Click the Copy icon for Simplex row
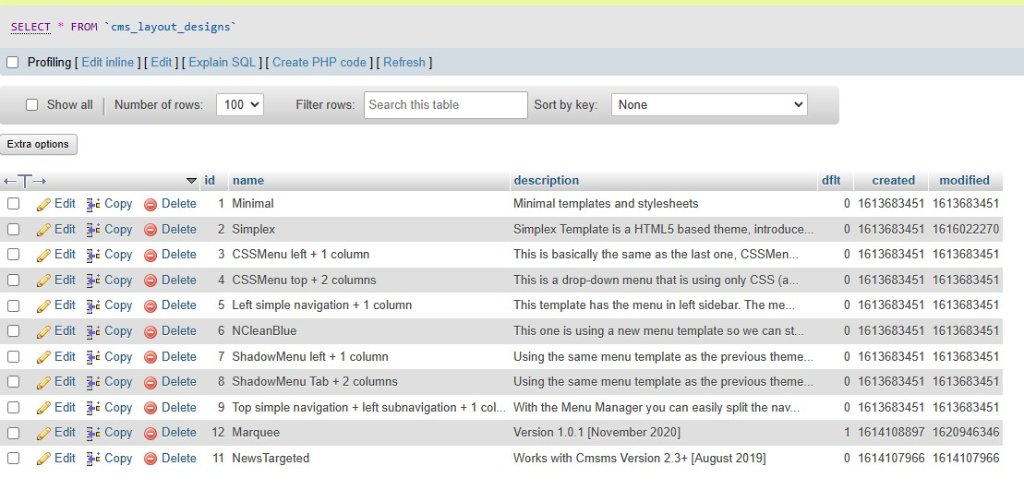The image size is (1024, 490). 93,229
